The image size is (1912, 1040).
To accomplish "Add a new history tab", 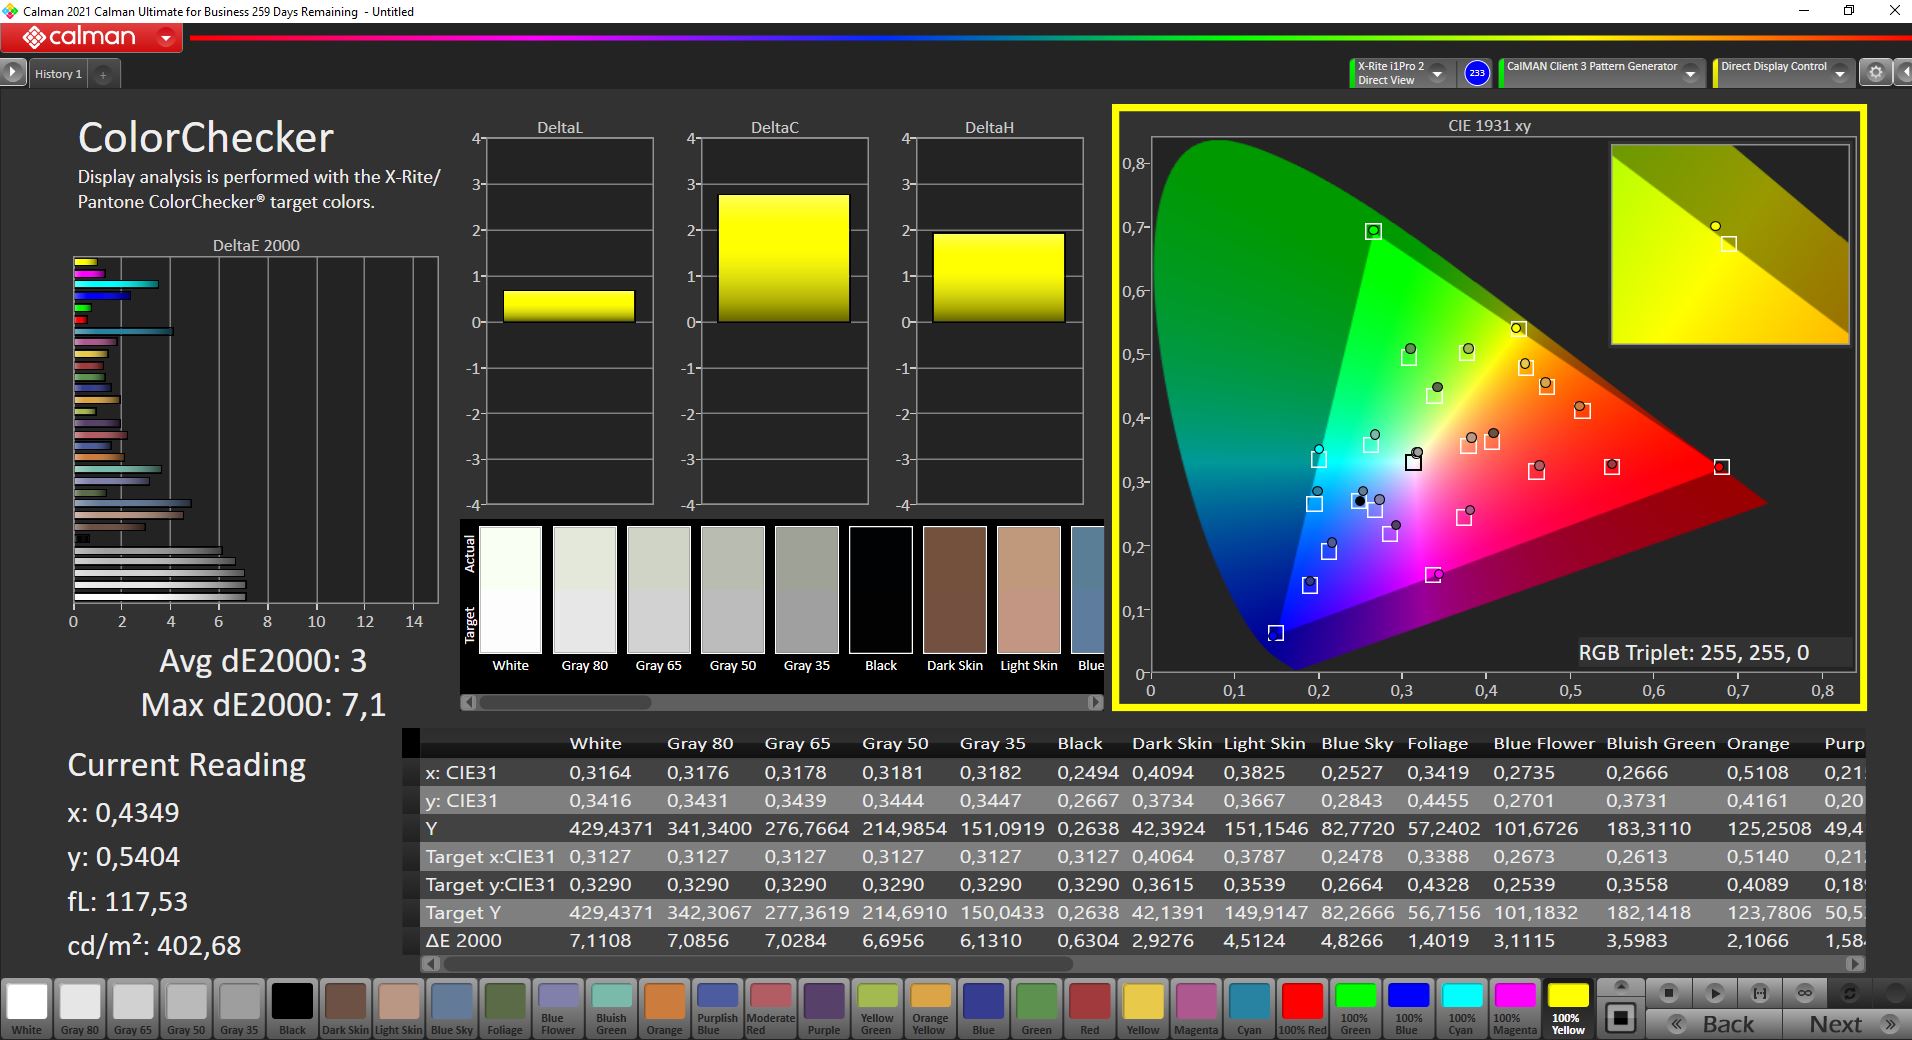I will (103, 74).
